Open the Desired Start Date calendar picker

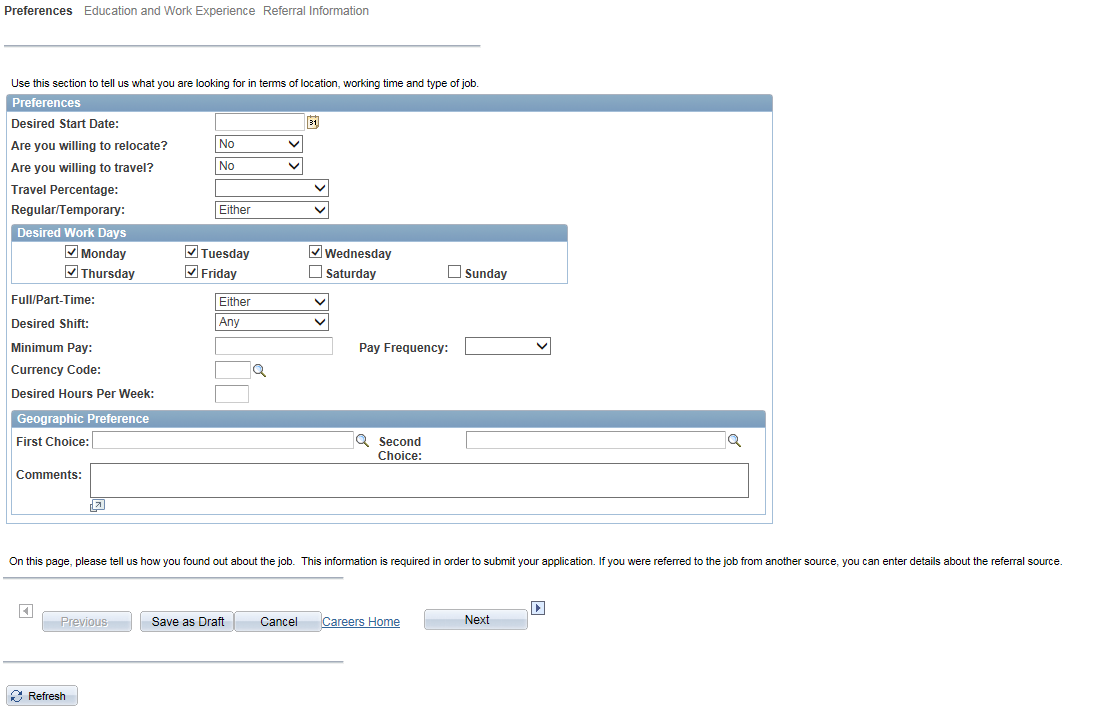(313, 122)
